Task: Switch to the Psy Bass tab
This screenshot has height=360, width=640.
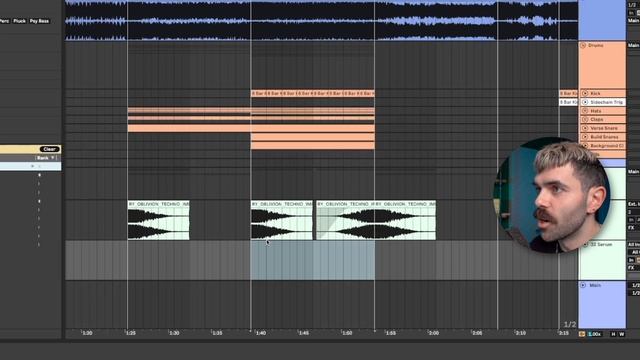Action: 39,21
